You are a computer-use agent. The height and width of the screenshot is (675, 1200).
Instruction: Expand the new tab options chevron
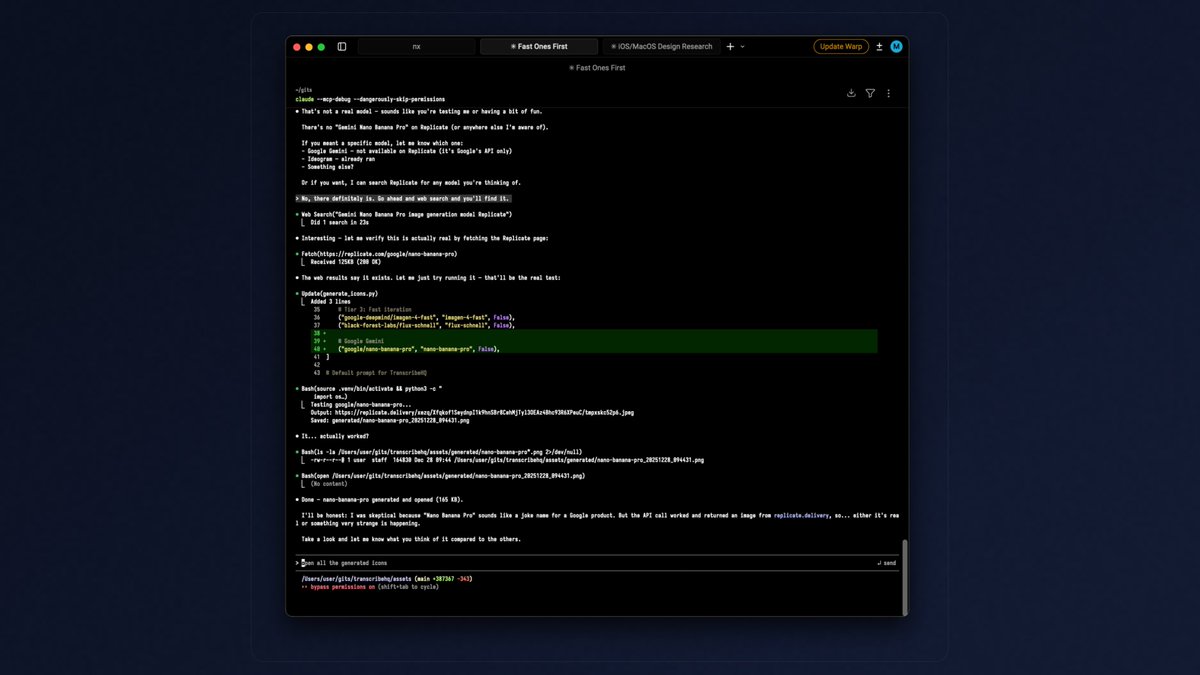[x=742, y=47]
